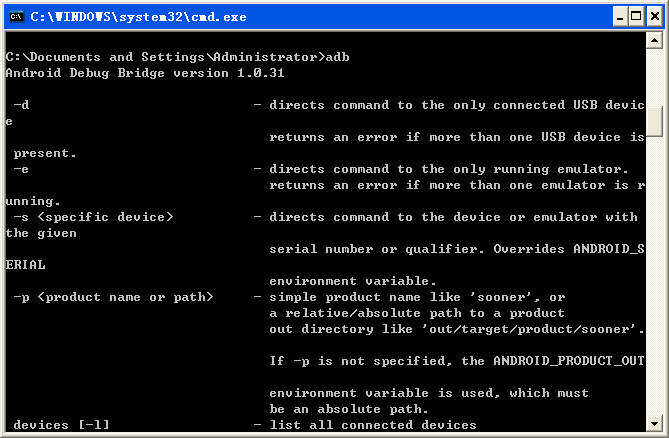Minimize the cmd.exe window
This screenshot has height=438, width=669.
coord(620,17)
